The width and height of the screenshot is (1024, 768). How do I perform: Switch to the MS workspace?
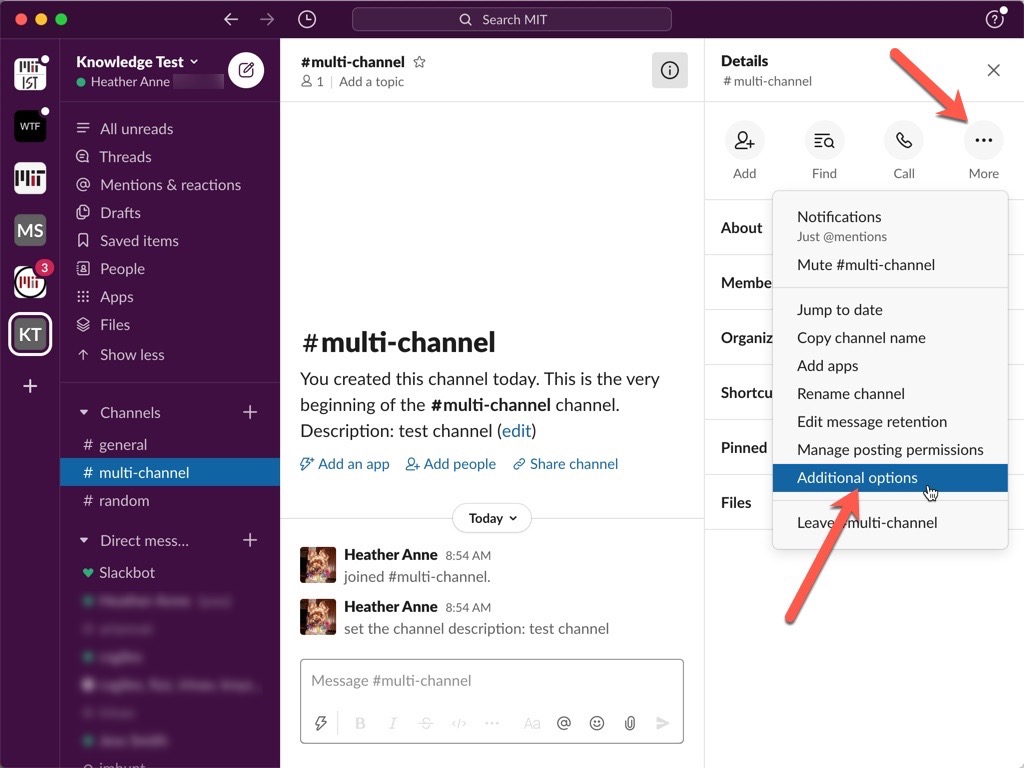30,230
